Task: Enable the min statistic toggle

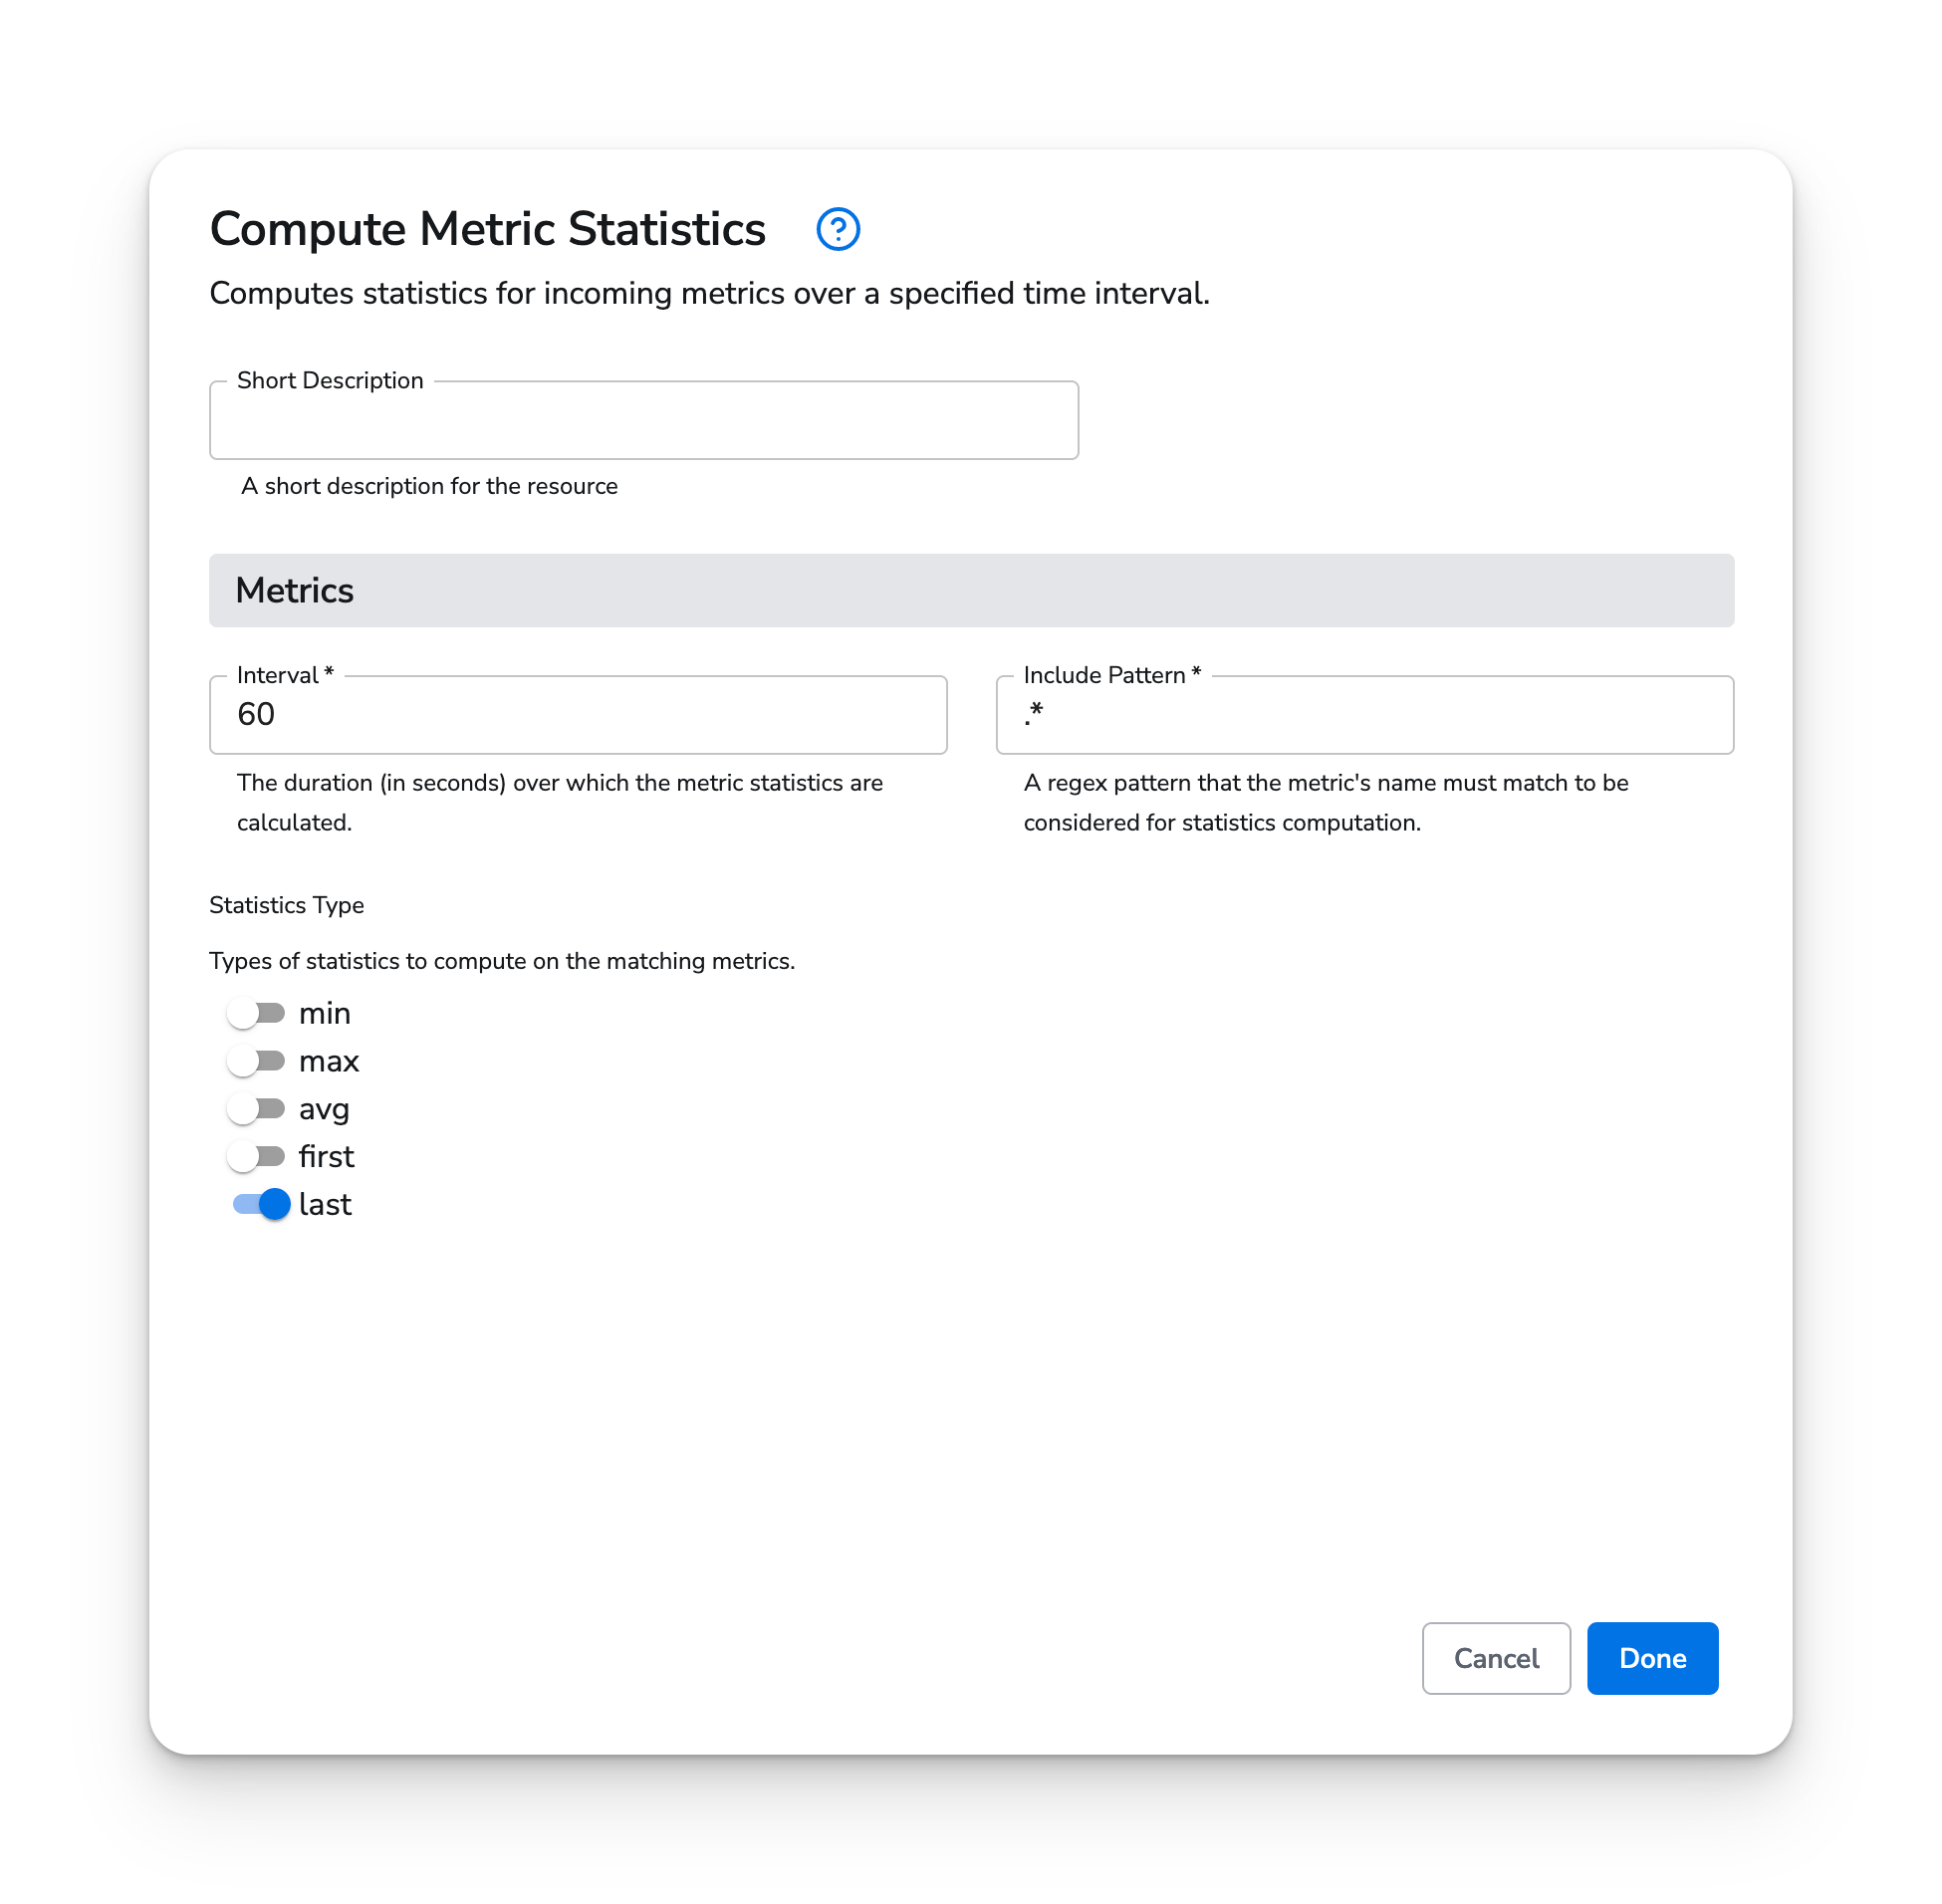Action: pos(258,1012)
